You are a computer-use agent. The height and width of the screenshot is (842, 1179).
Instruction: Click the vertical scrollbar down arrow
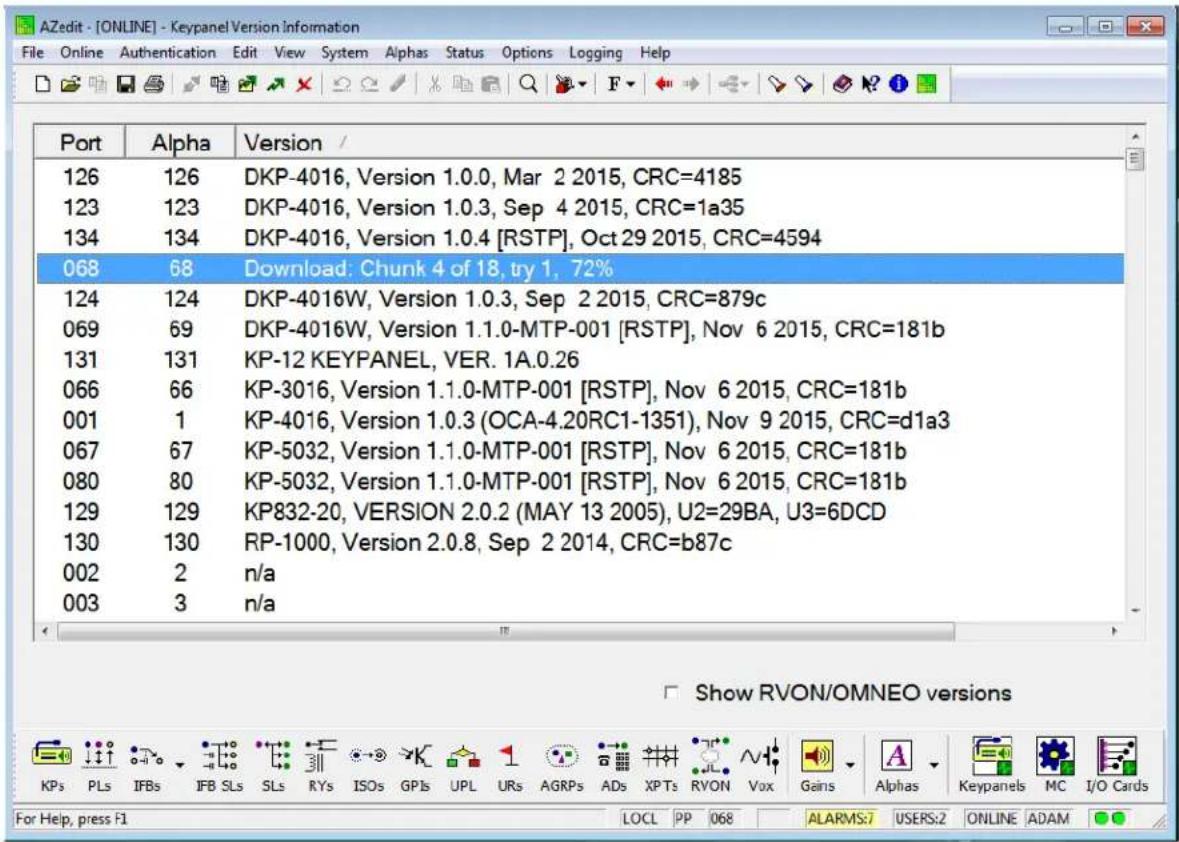[x=1135, y=610]
